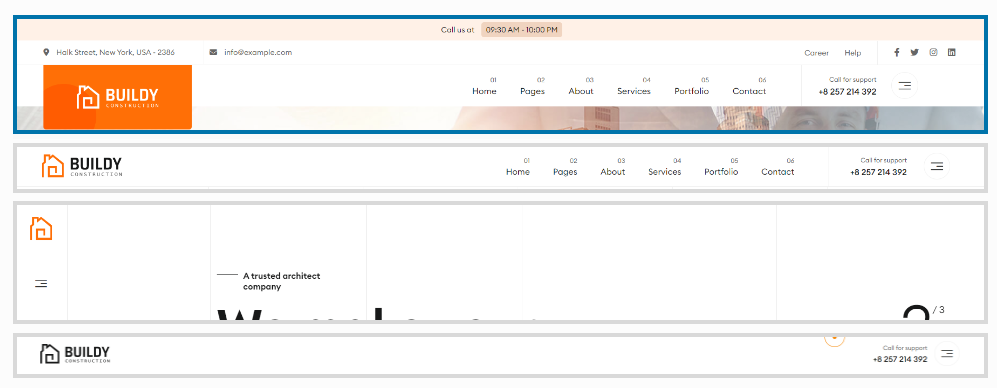Click the orange Buildy logo banner
Screen dimensions: 997x388
118,97
